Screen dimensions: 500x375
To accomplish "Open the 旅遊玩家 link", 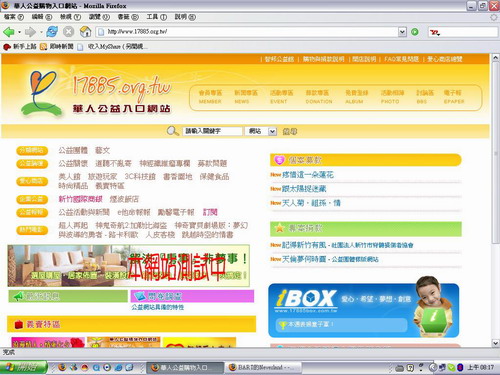I will tap(102, 176).
